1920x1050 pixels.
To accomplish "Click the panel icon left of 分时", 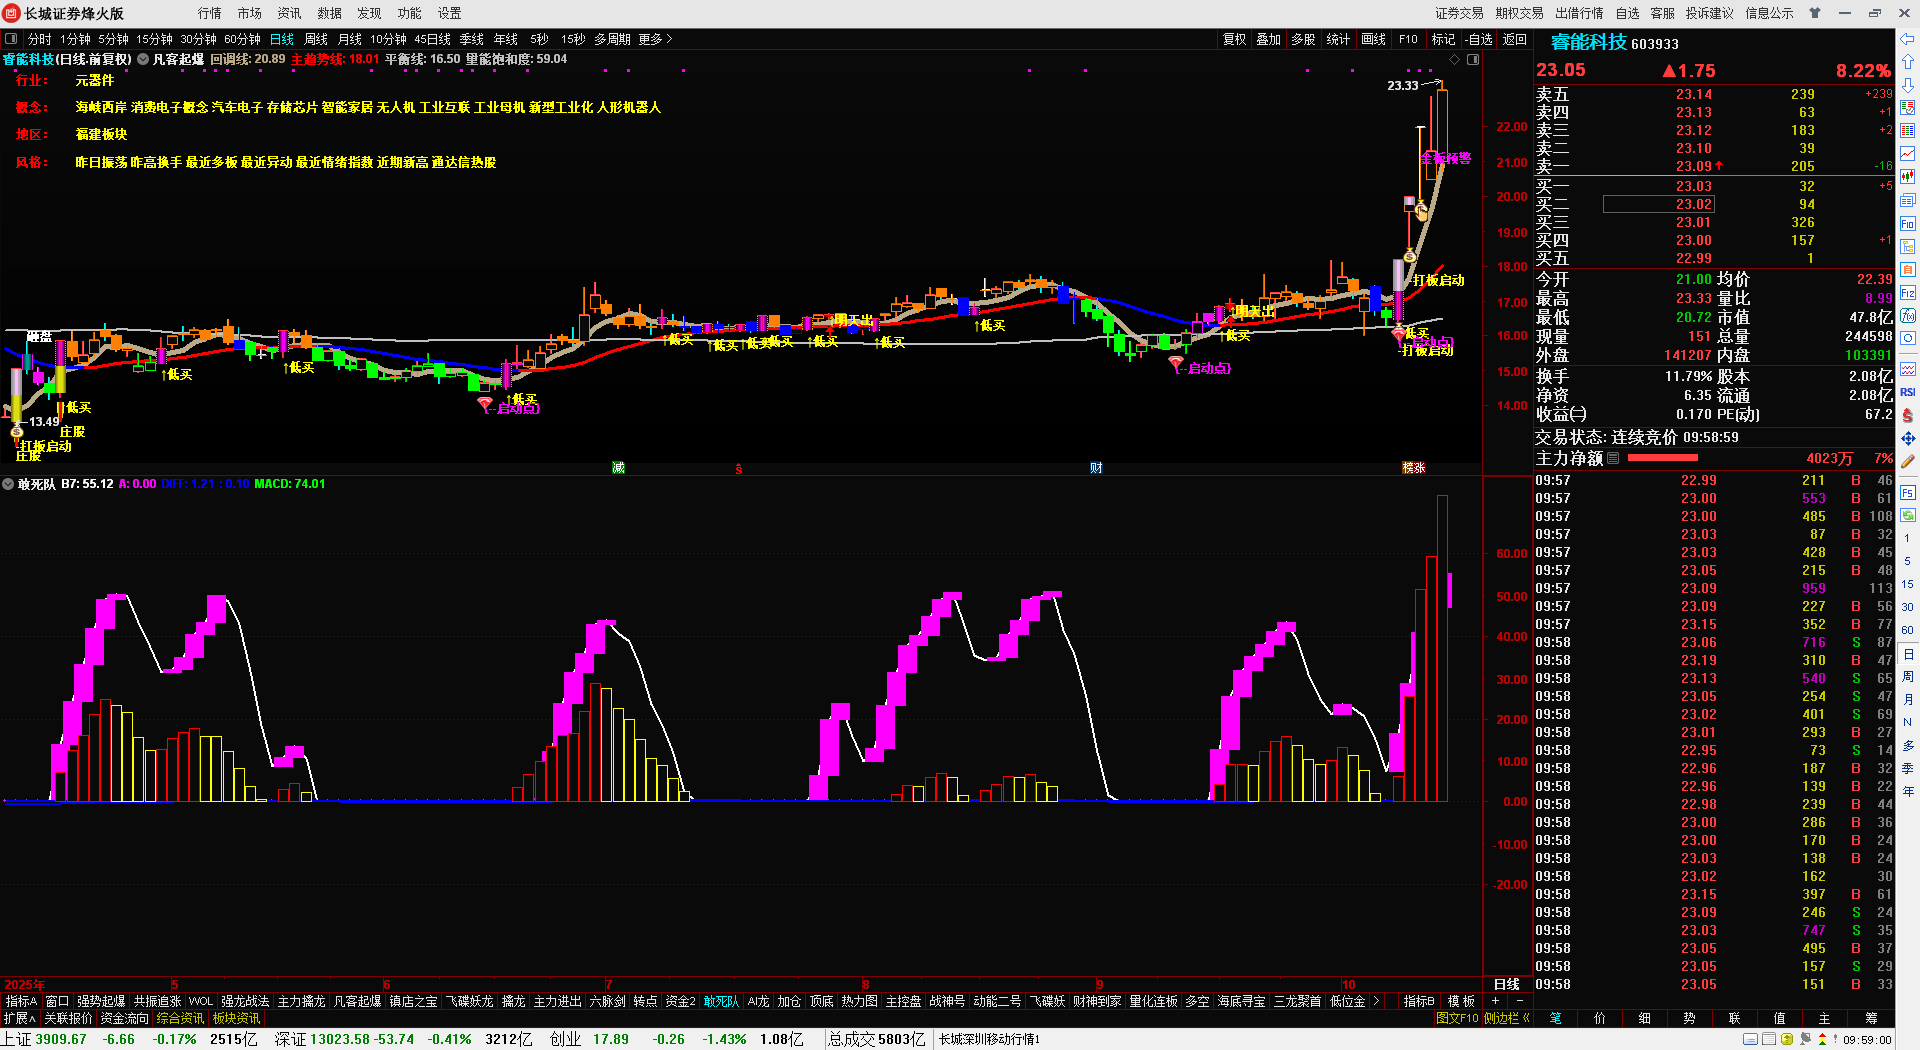I will coord(11,39).
